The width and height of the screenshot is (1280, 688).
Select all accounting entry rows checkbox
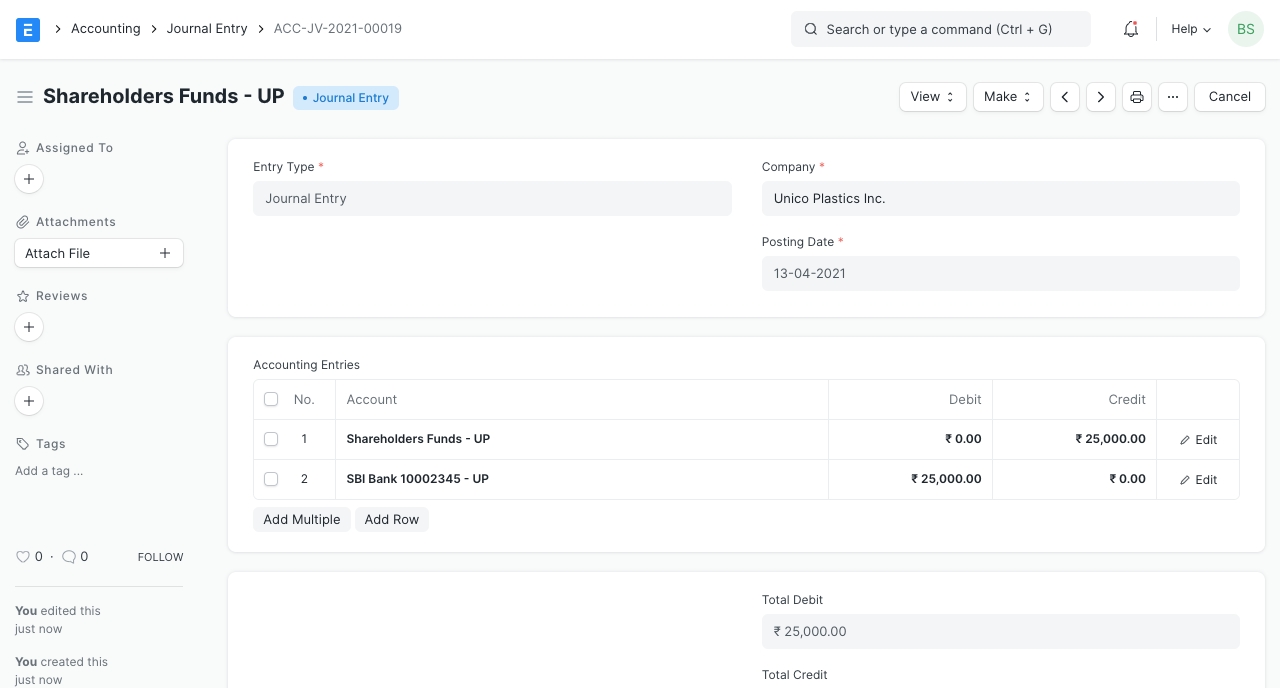271,399
